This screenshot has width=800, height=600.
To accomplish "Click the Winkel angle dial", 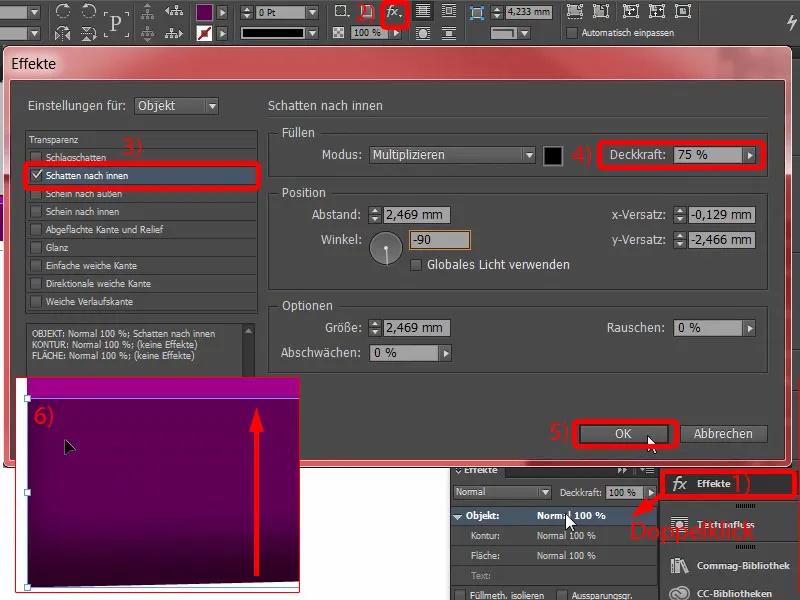I will [386, 248].
